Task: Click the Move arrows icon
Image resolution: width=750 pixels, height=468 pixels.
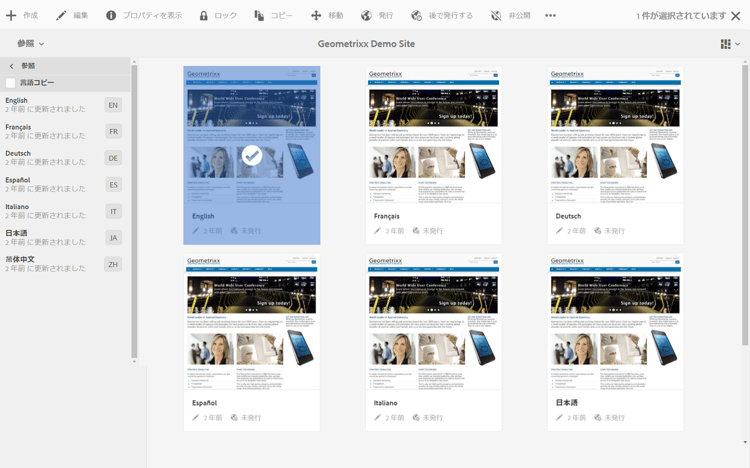Action: (316, 15)
